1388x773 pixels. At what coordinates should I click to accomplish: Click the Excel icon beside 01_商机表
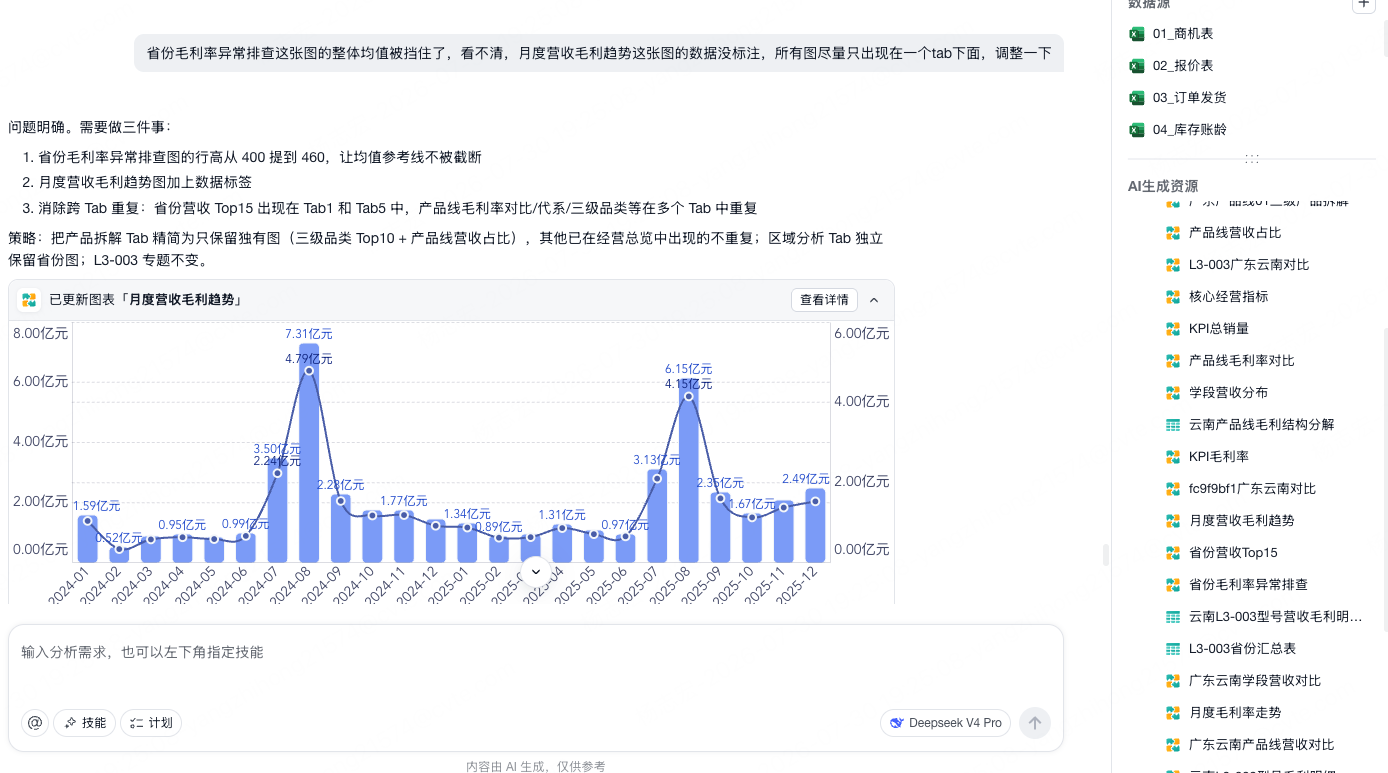point(1137,34)
